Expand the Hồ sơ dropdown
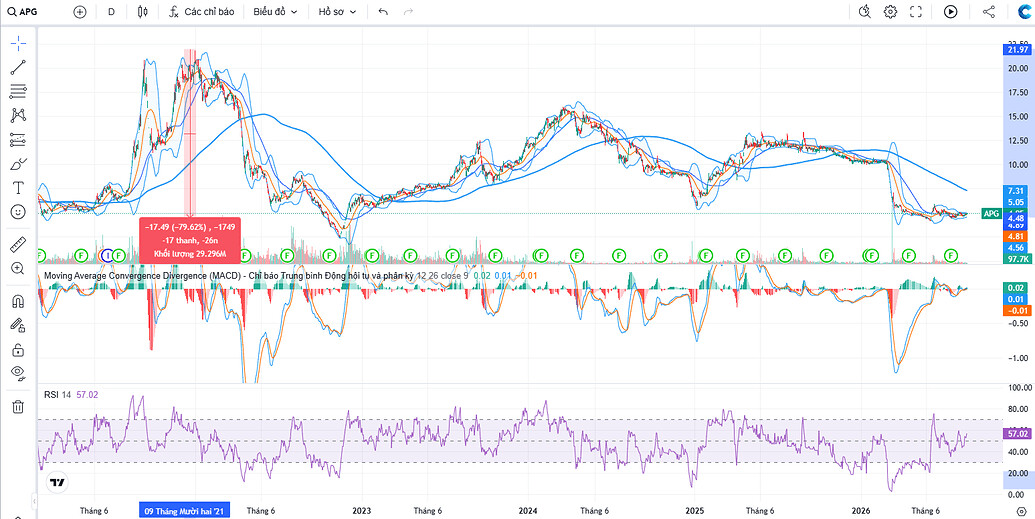This screenshot has height=519, width=1035. pos(337,11)
